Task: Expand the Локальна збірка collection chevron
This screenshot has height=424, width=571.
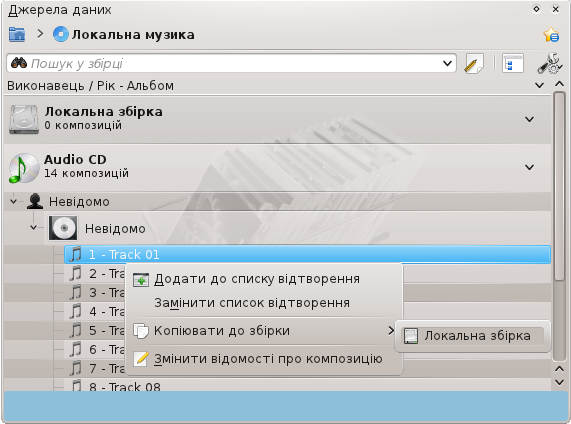Action: click(x=529, y=119)
